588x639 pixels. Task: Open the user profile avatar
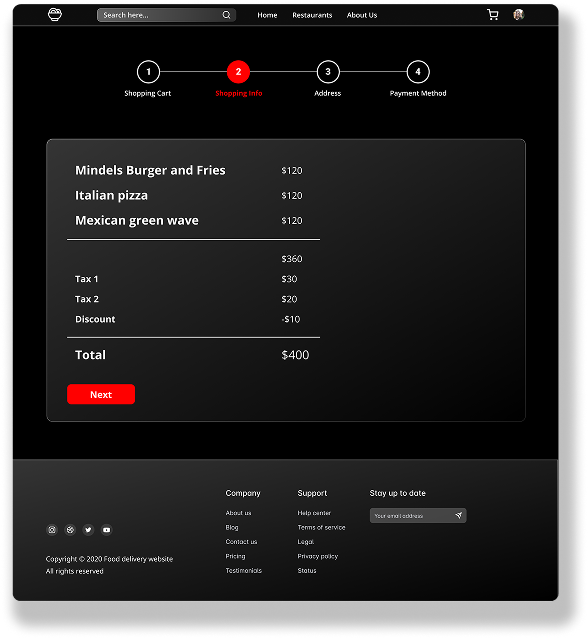click(x=518, y=15)
